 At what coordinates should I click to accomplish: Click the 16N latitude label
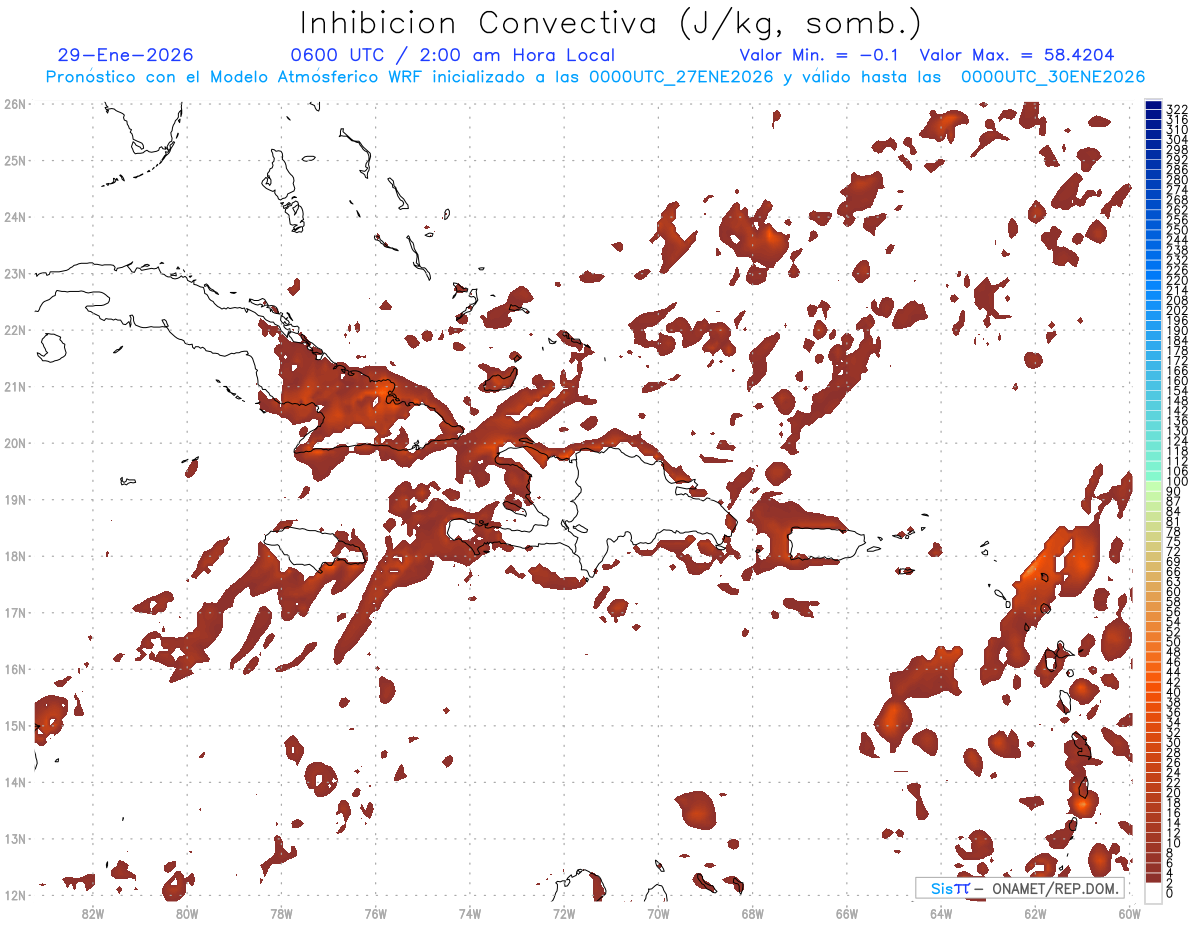pyautogui.click(x=15, y=669)
